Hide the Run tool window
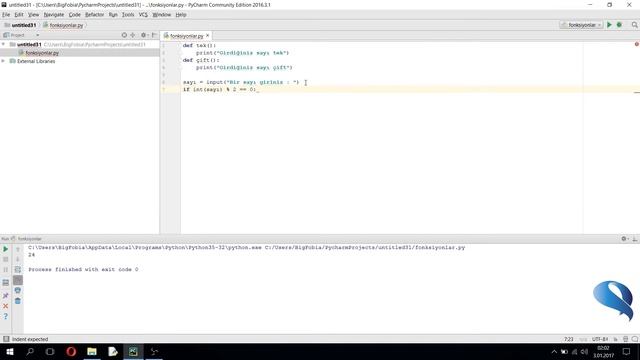This screenshot has width=640, height=360. pos(635,239)
